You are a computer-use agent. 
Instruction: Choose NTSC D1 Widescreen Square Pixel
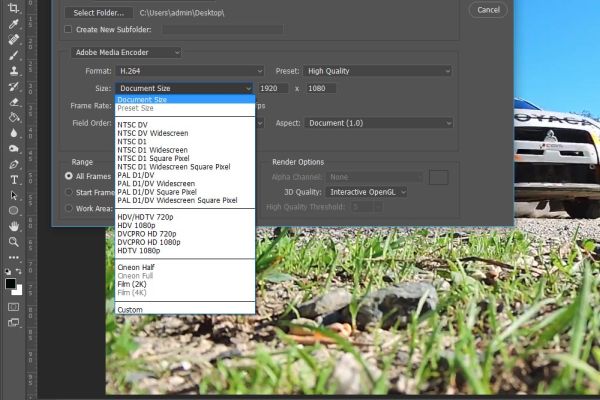coord(185,167)
